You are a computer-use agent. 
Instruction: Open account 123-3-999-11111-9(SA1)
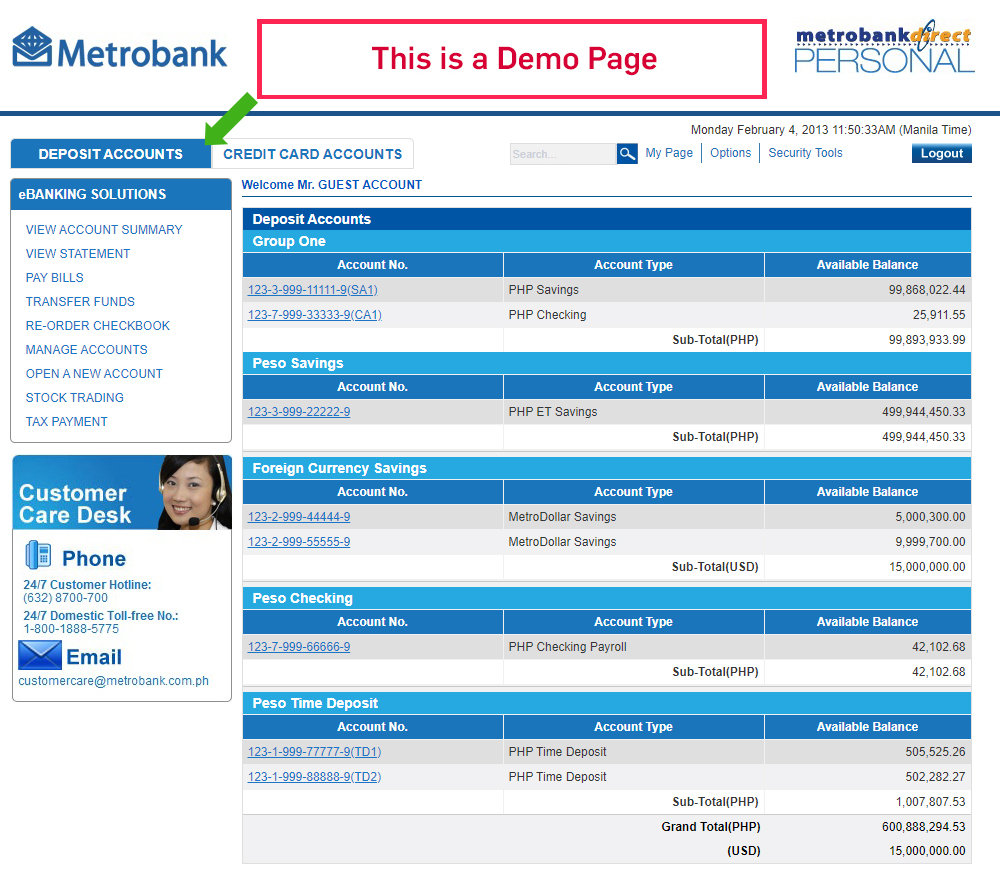312,290
